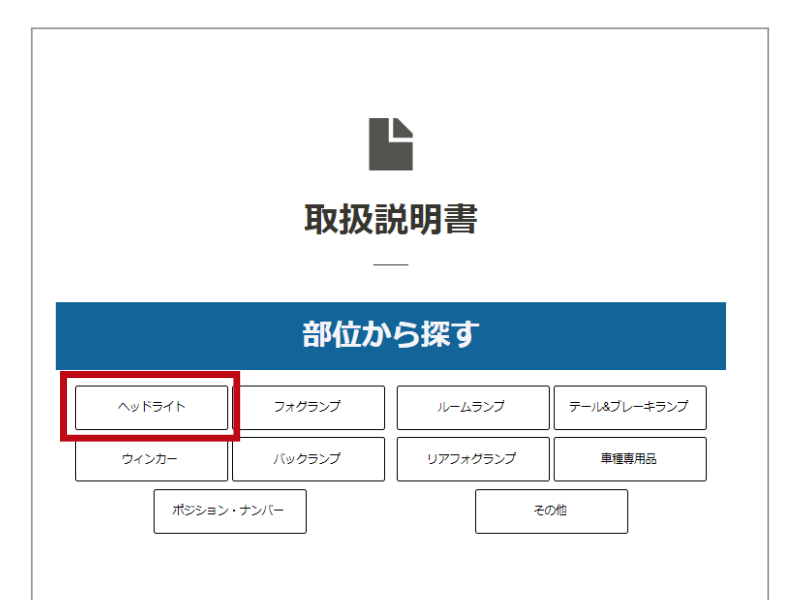The width and height of the screenshot is (800, 600).
Task: Select the バックランプ button
Action: pyautogui.click(x=308, y=459)
